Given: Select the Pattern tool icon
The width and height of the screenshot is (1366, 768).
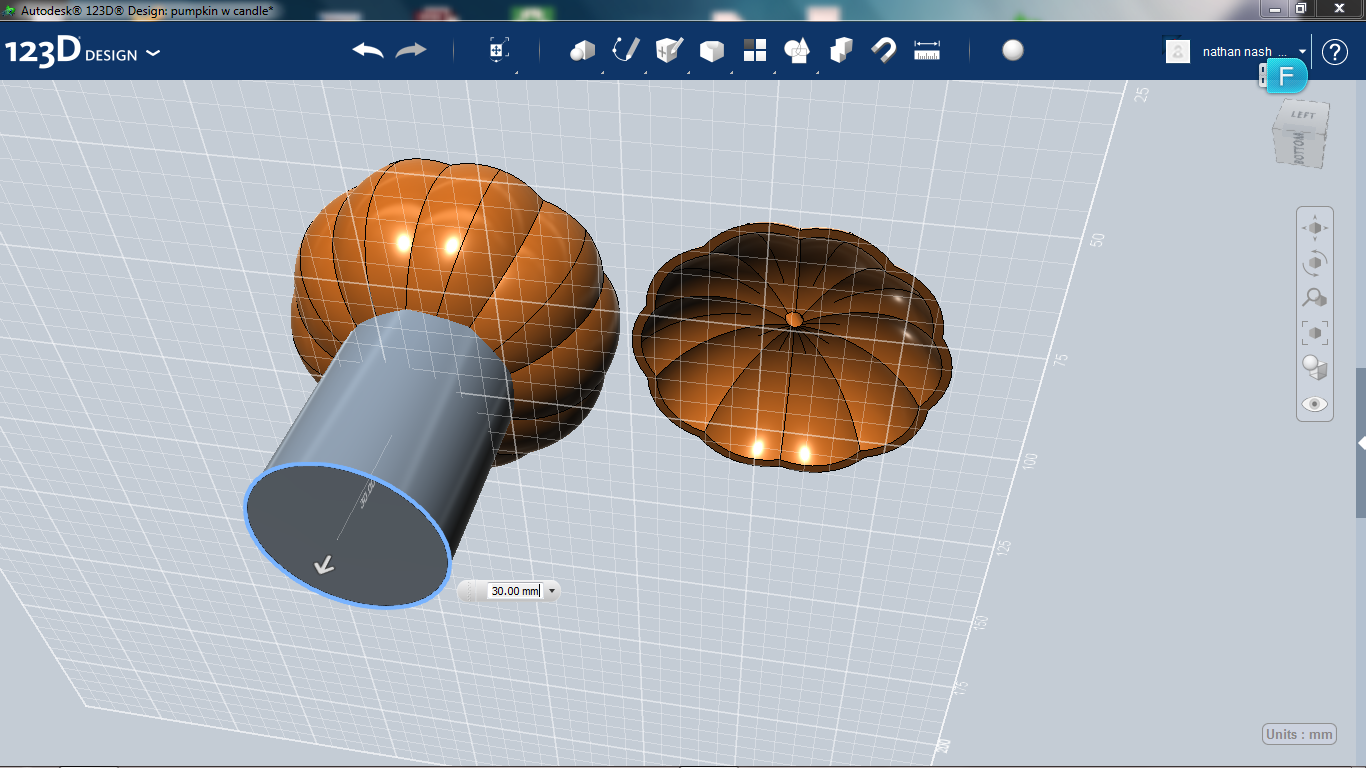Looking at the screenshot, I should (754, 50).
